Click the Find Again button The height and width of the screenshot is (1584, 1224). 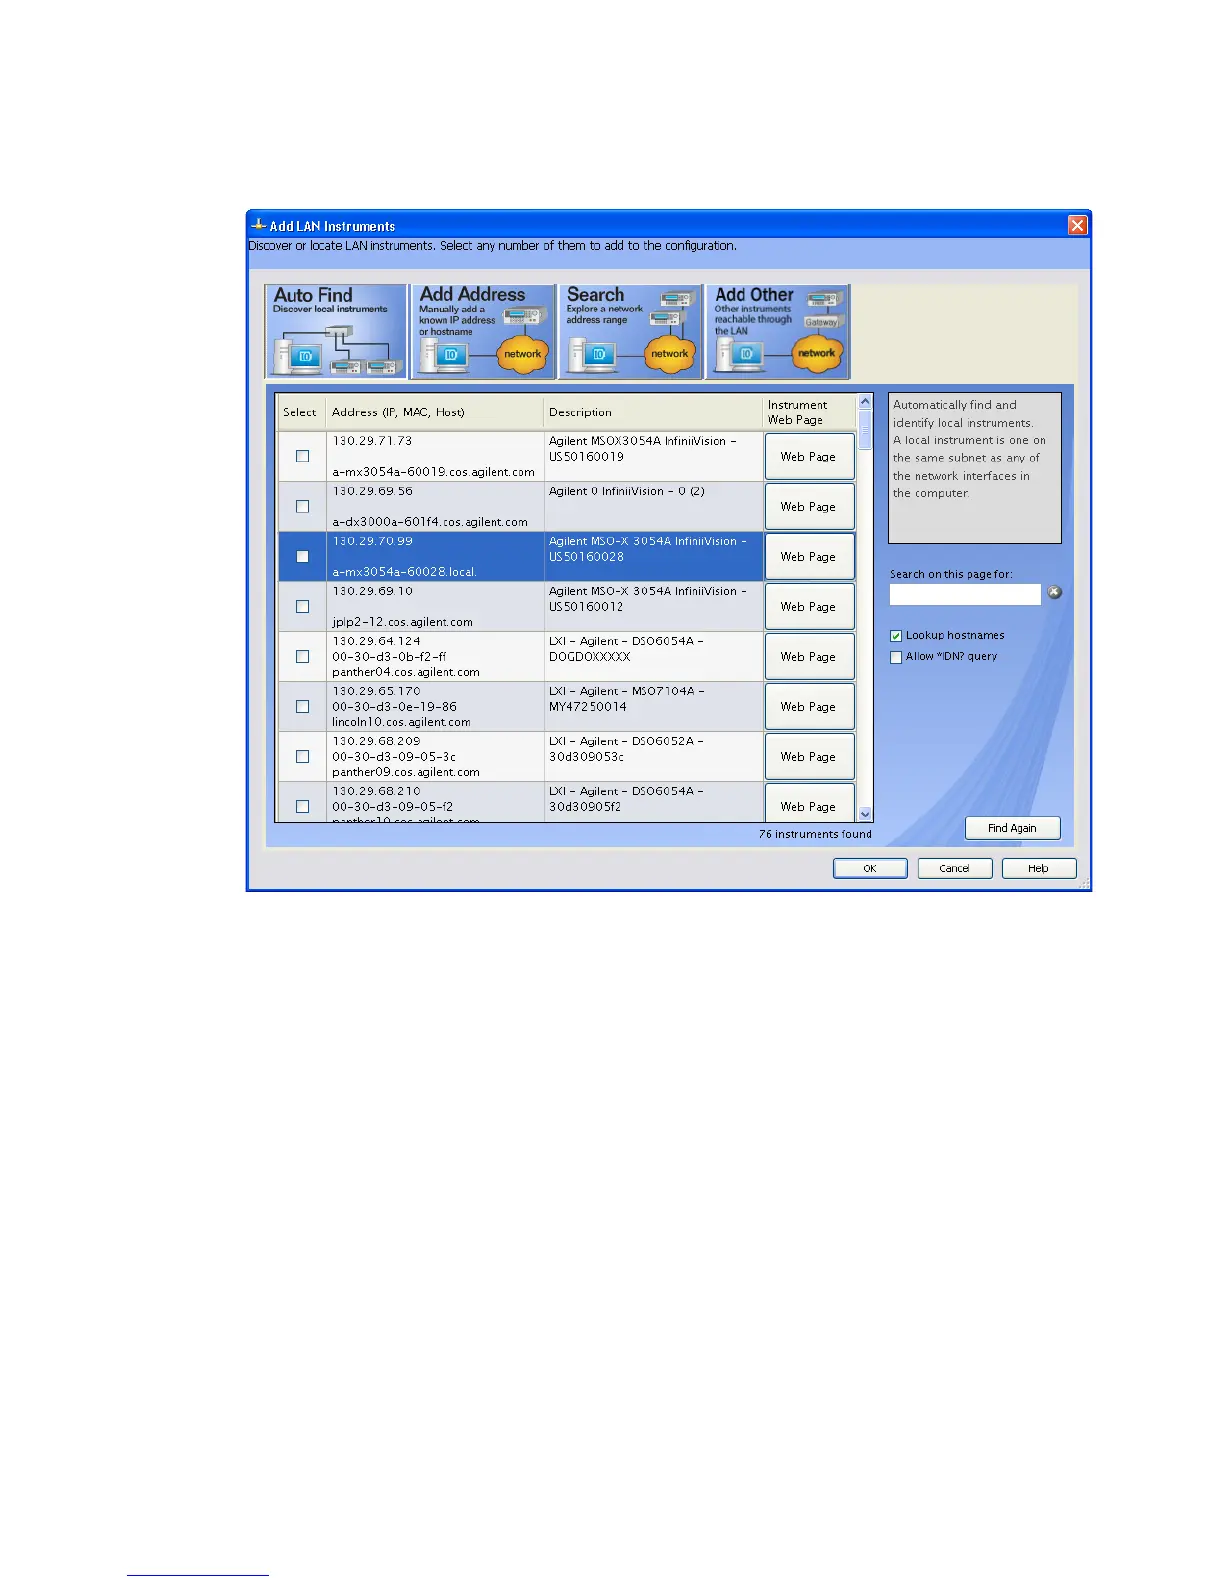[x=1012, y=828]
